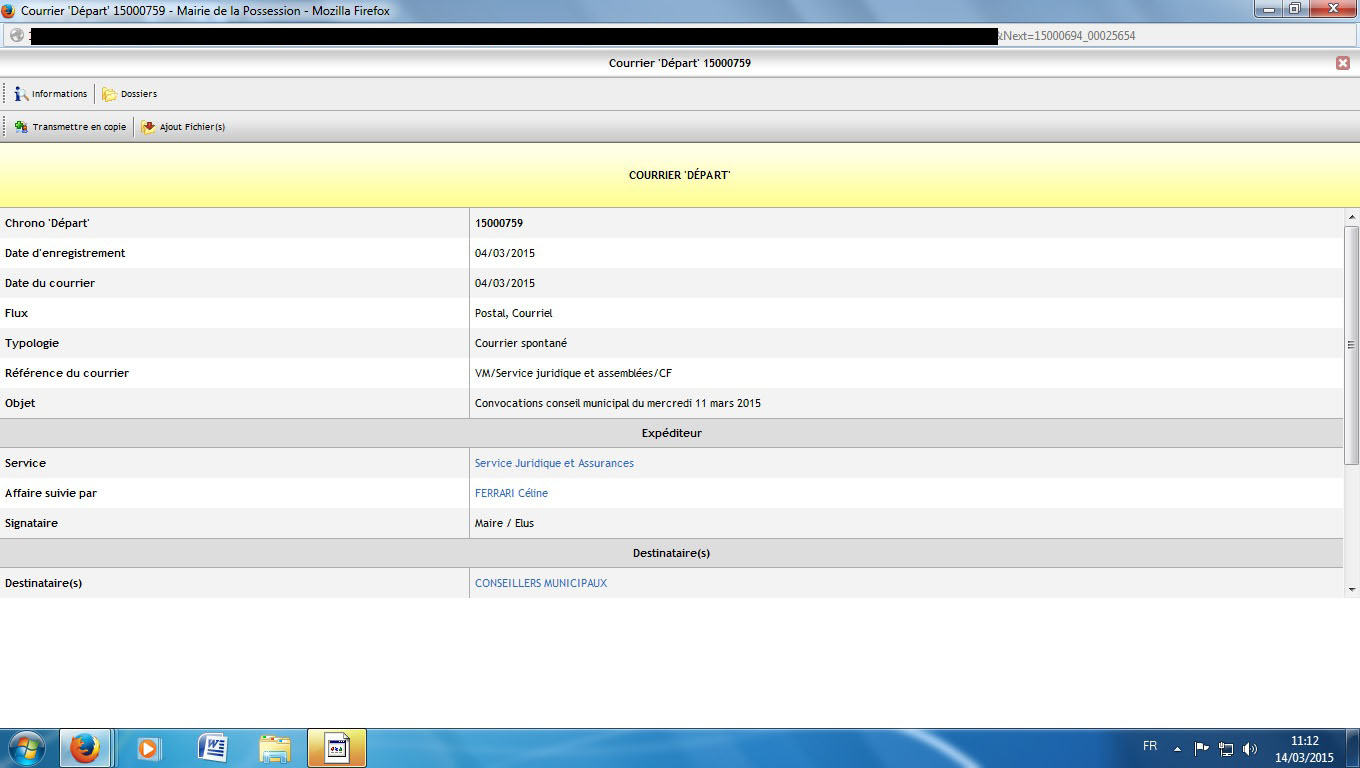Viewport: 1360px width, 768px height.
Task: Close the Courrier 'Départ' panel with red X
Action: click(1343, 63)
